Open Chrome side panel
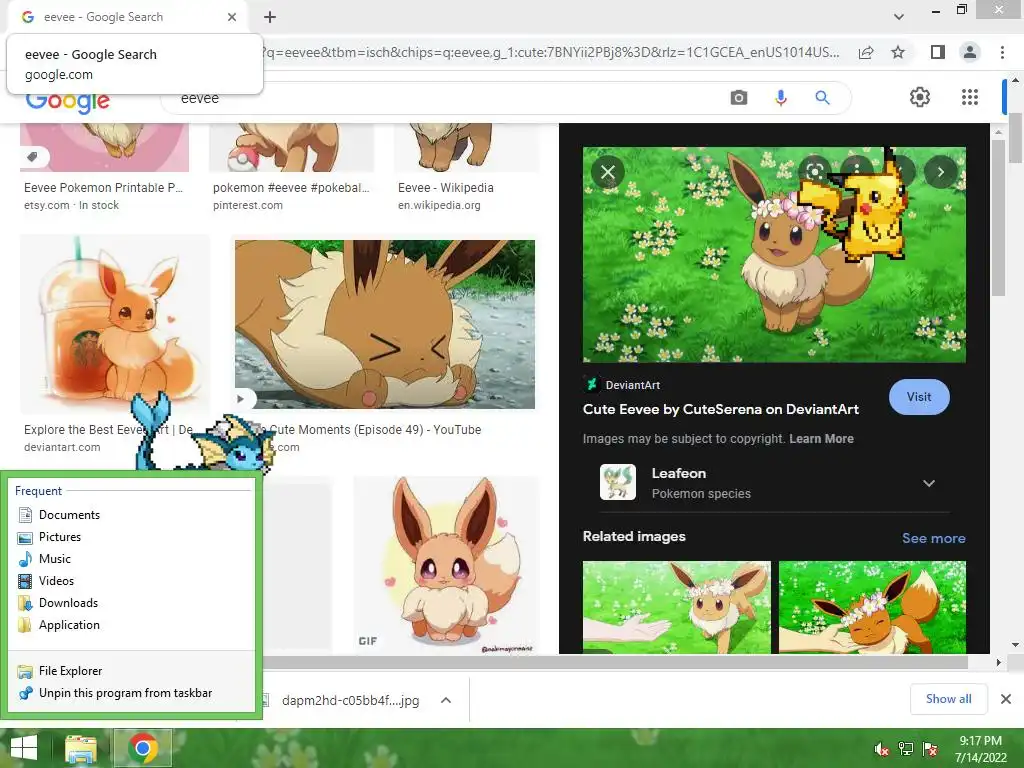This screenshot has height=768, width=1024. 937,52
